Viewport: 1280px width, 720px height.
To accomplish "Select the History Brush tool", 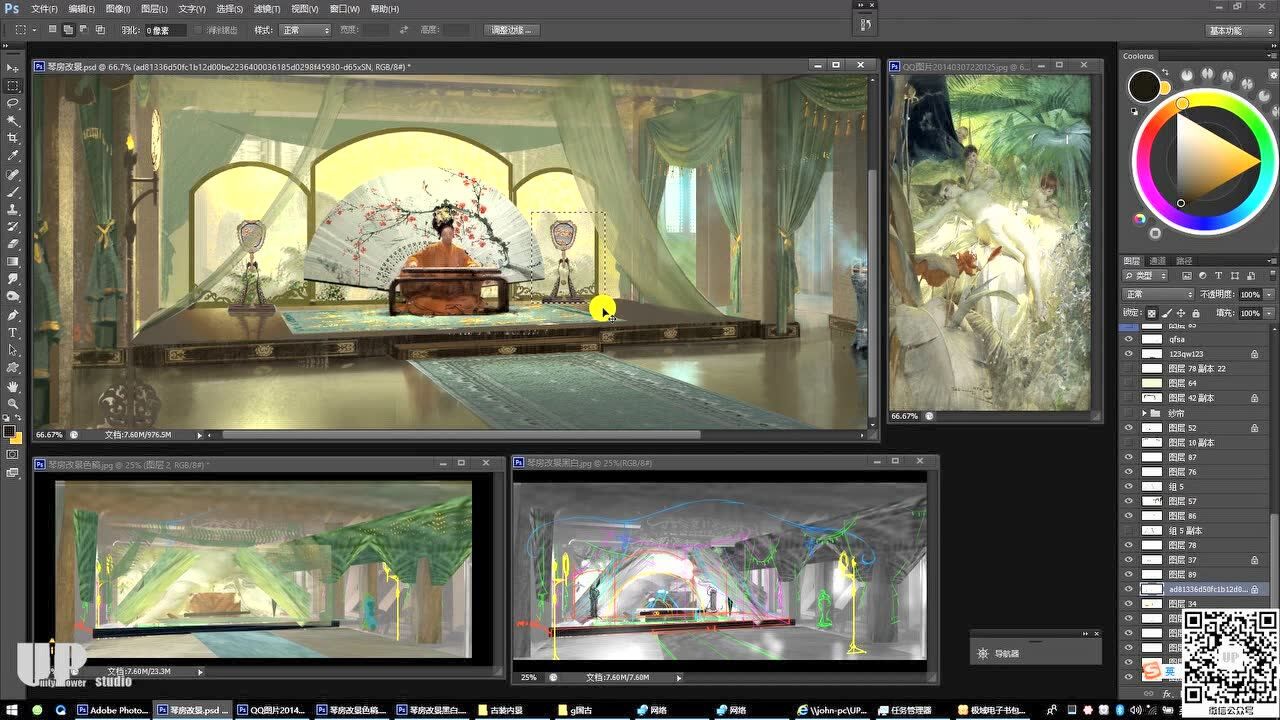I will 13,226.
